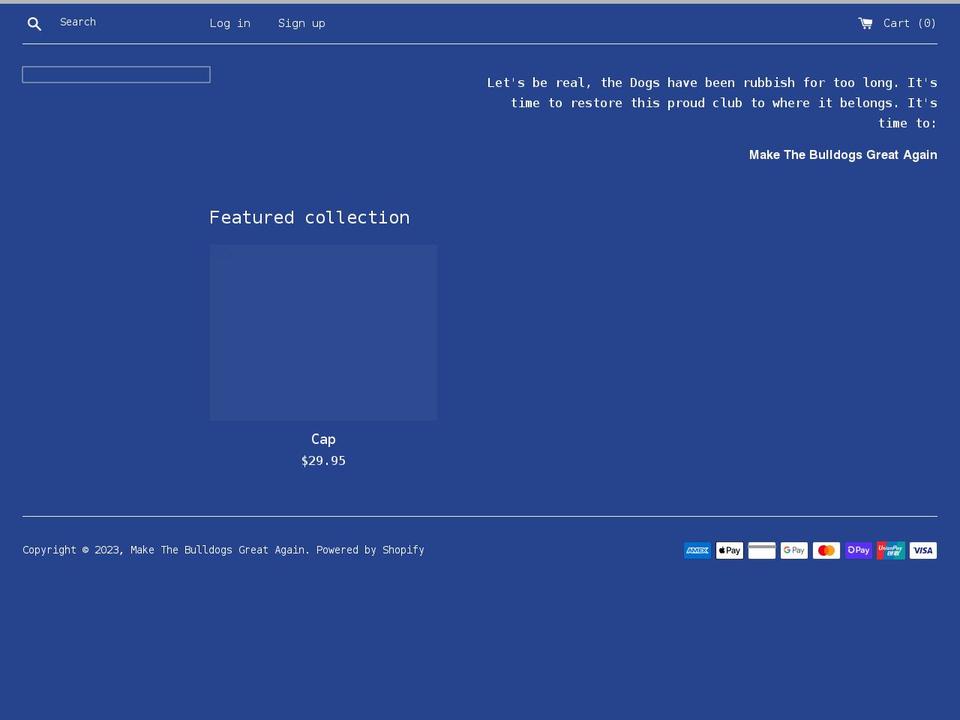Click the magnifying glass search icon
The image size is (960, 720).
point(34,23)
